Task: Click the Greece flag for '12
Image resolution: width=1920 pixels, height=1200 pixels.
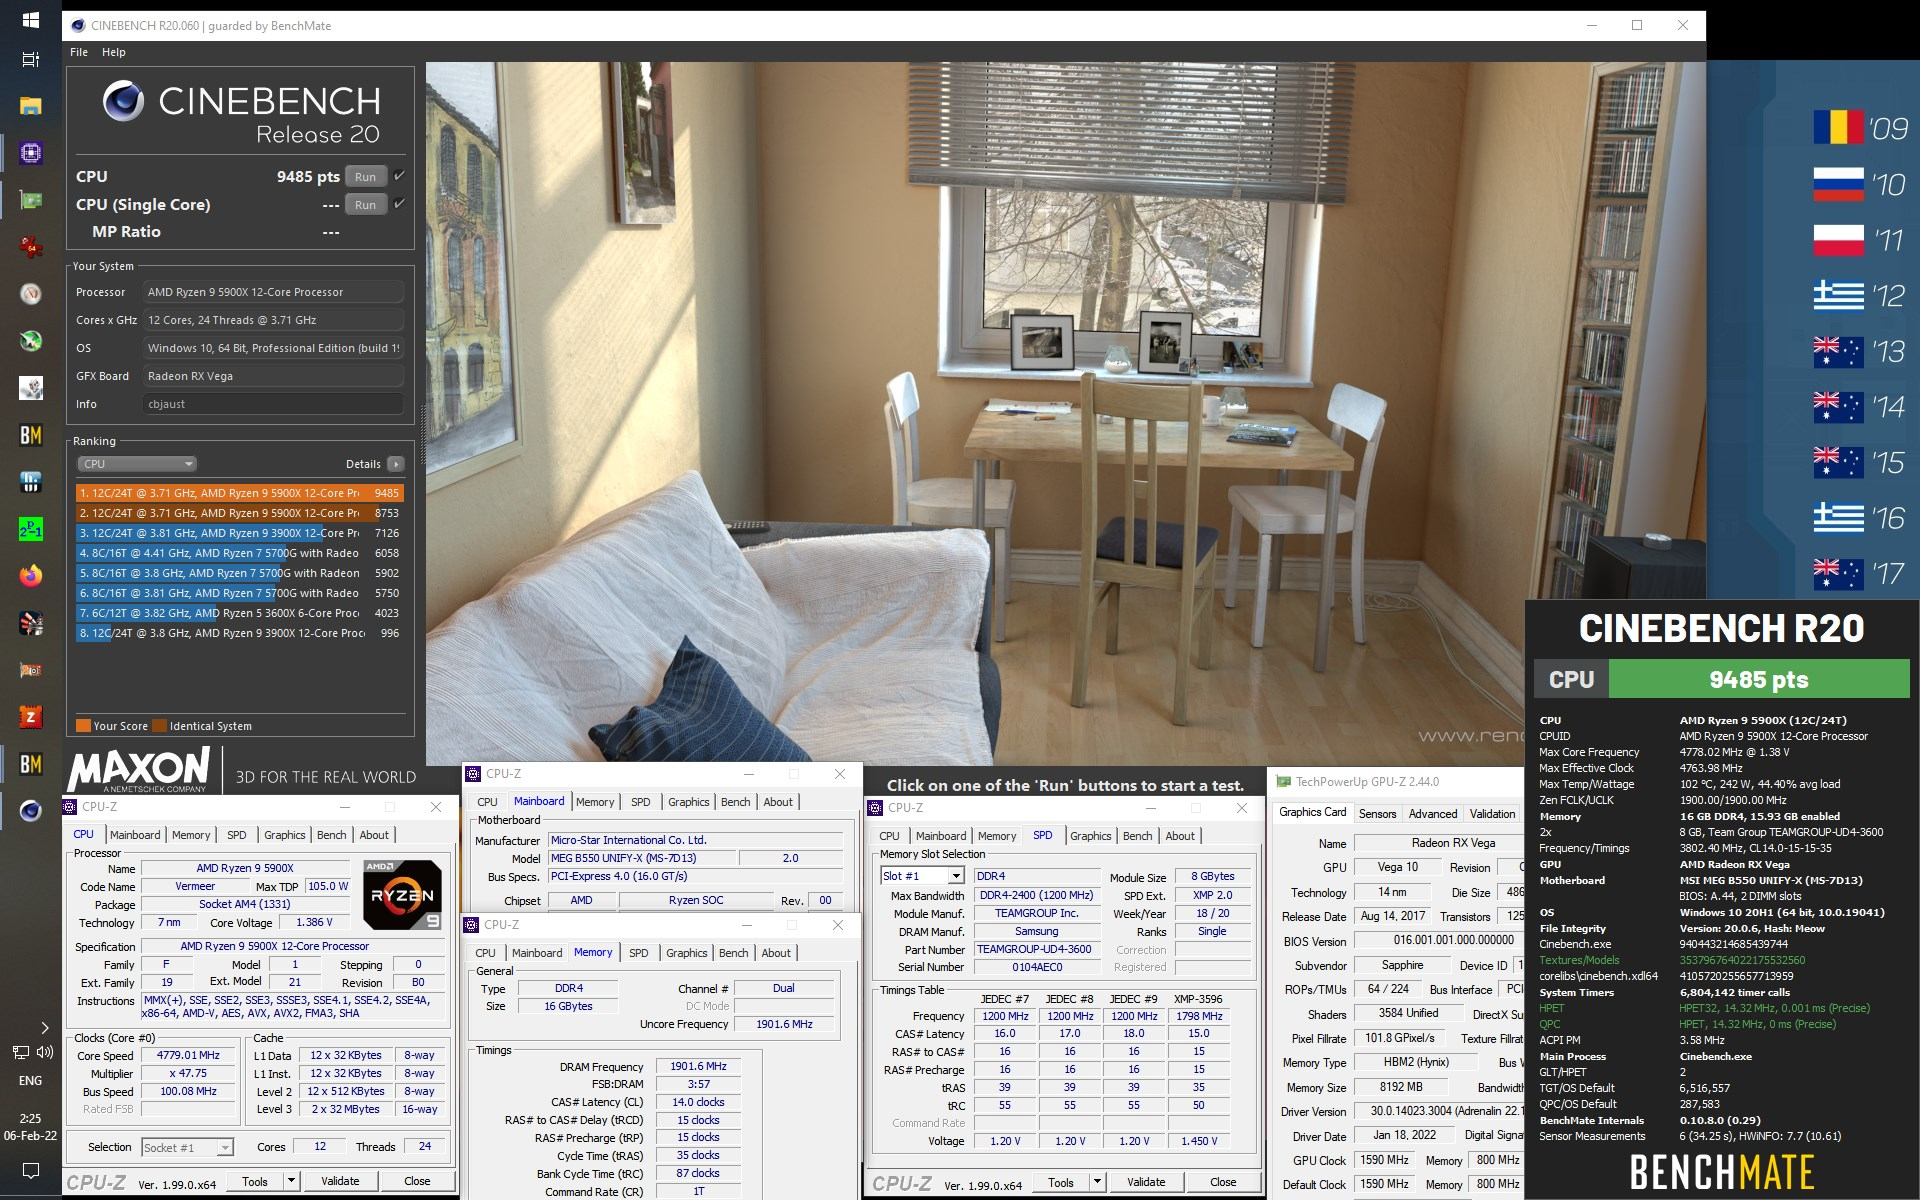Action: 1839,295
